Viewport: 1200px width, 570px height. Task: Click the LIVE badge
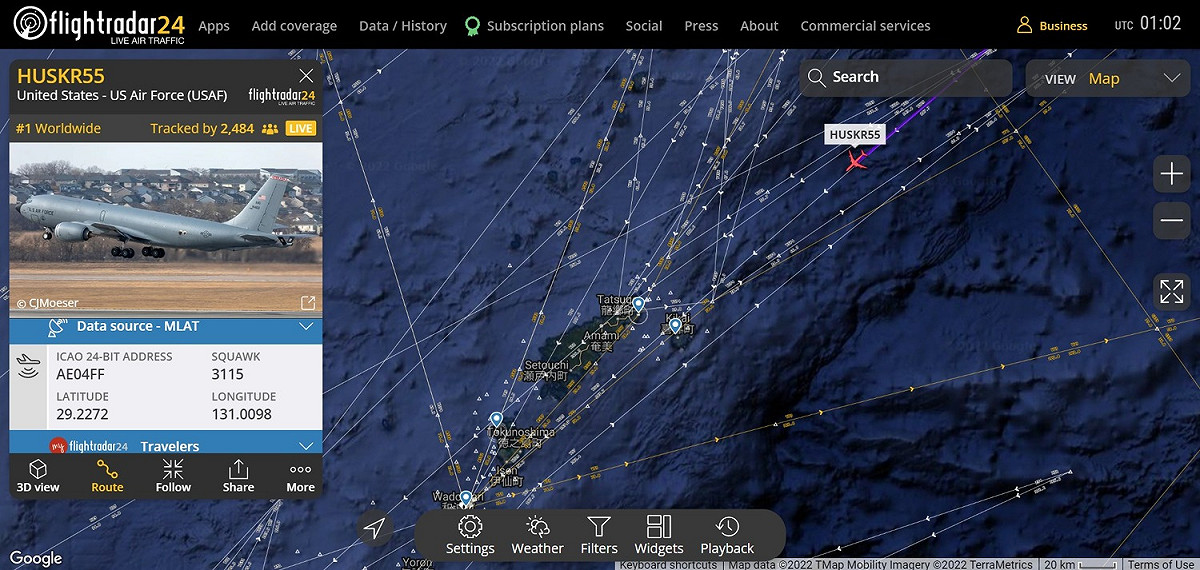300,128
